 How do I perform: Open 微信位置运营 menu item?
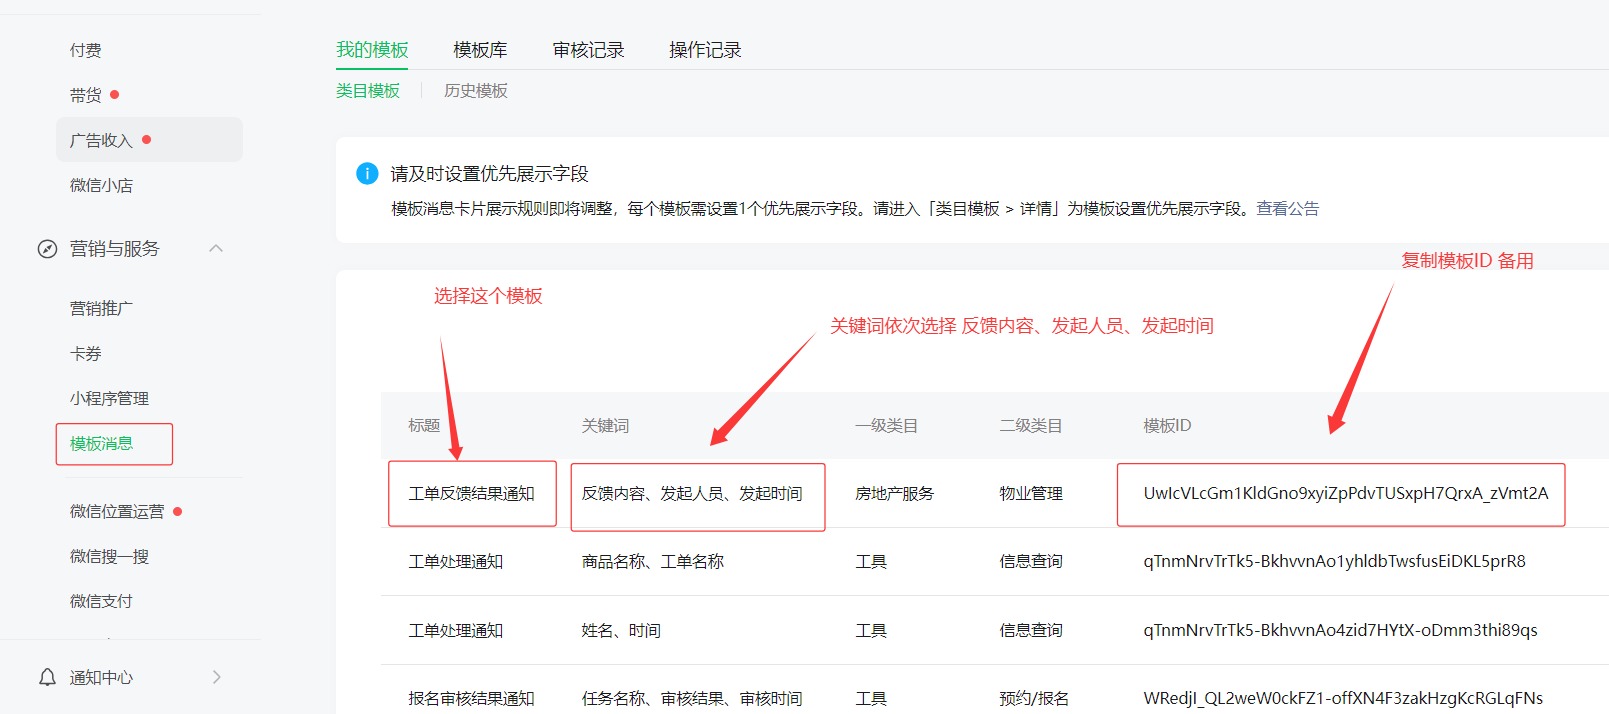click(x=117, y=511)
